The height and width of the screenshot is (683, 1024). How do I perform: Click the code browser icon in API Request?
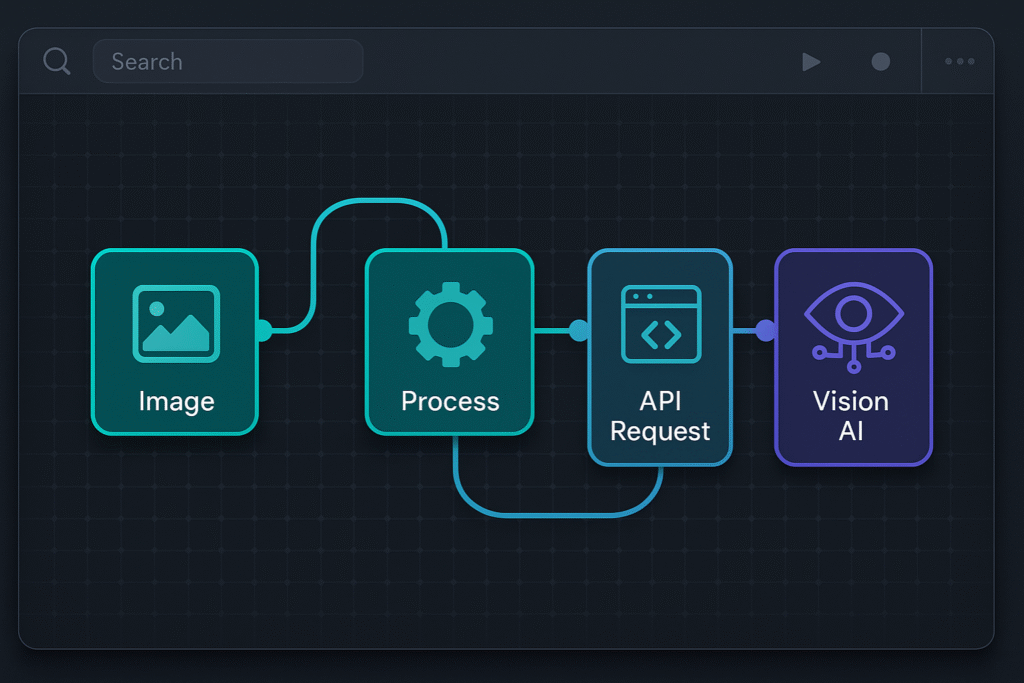(x=660, y=324)
